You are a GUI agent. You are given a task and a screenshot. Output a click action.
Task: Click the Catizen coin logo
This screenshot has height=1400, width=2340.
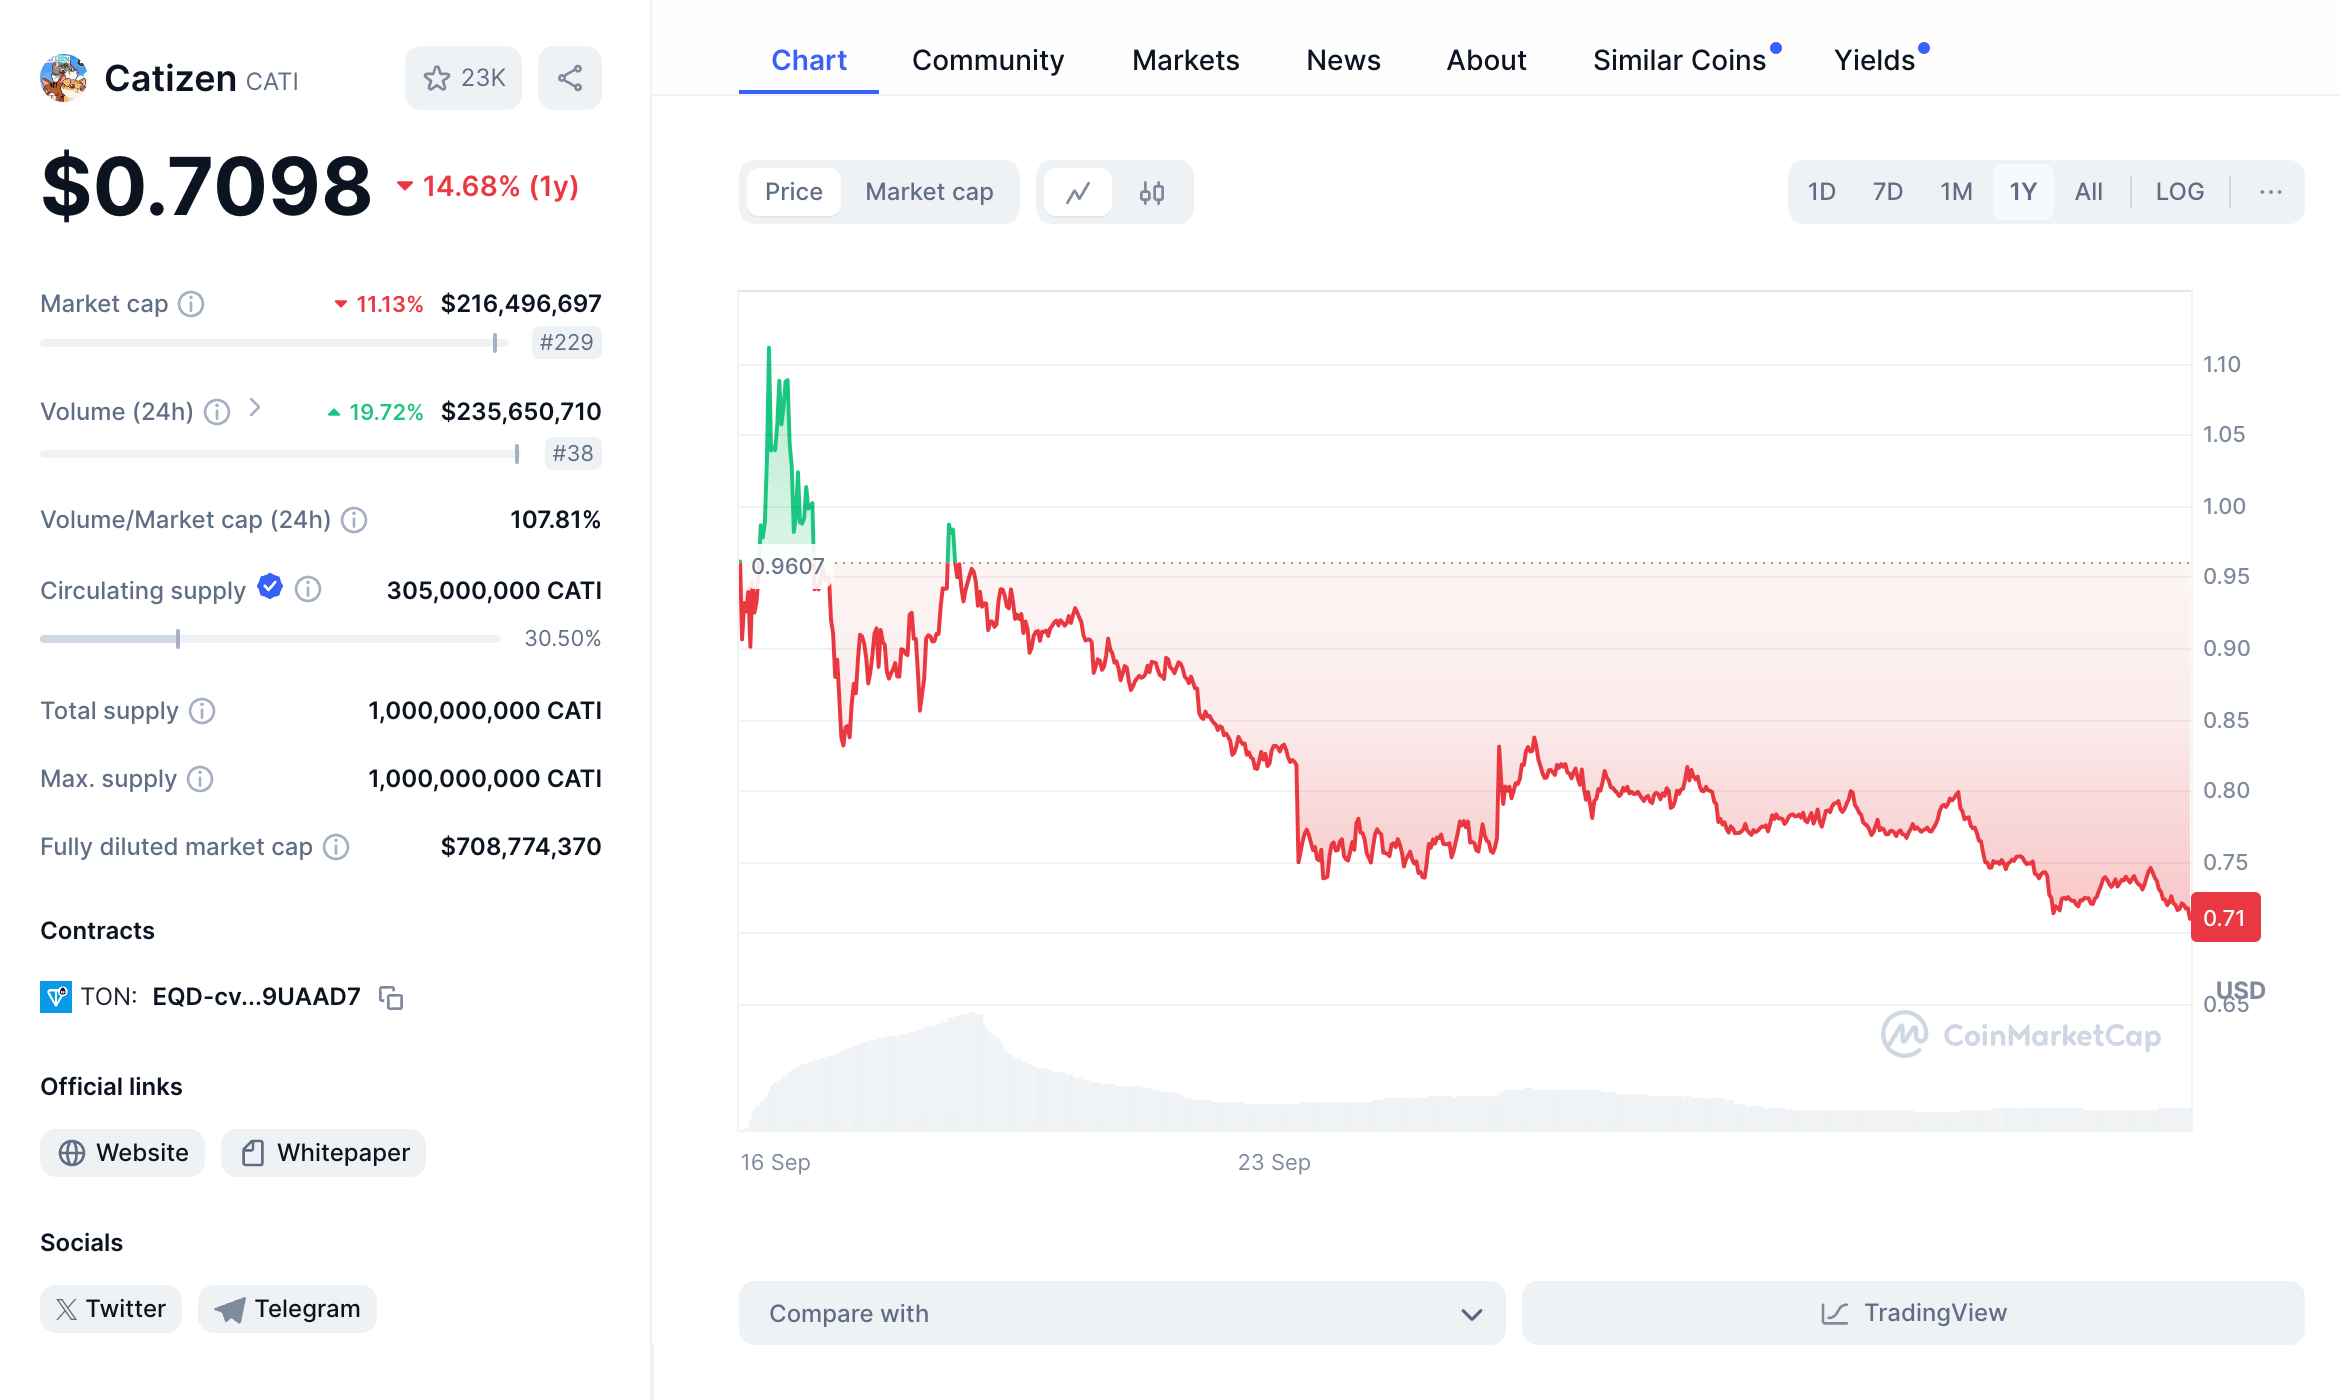tap(64, 78)
